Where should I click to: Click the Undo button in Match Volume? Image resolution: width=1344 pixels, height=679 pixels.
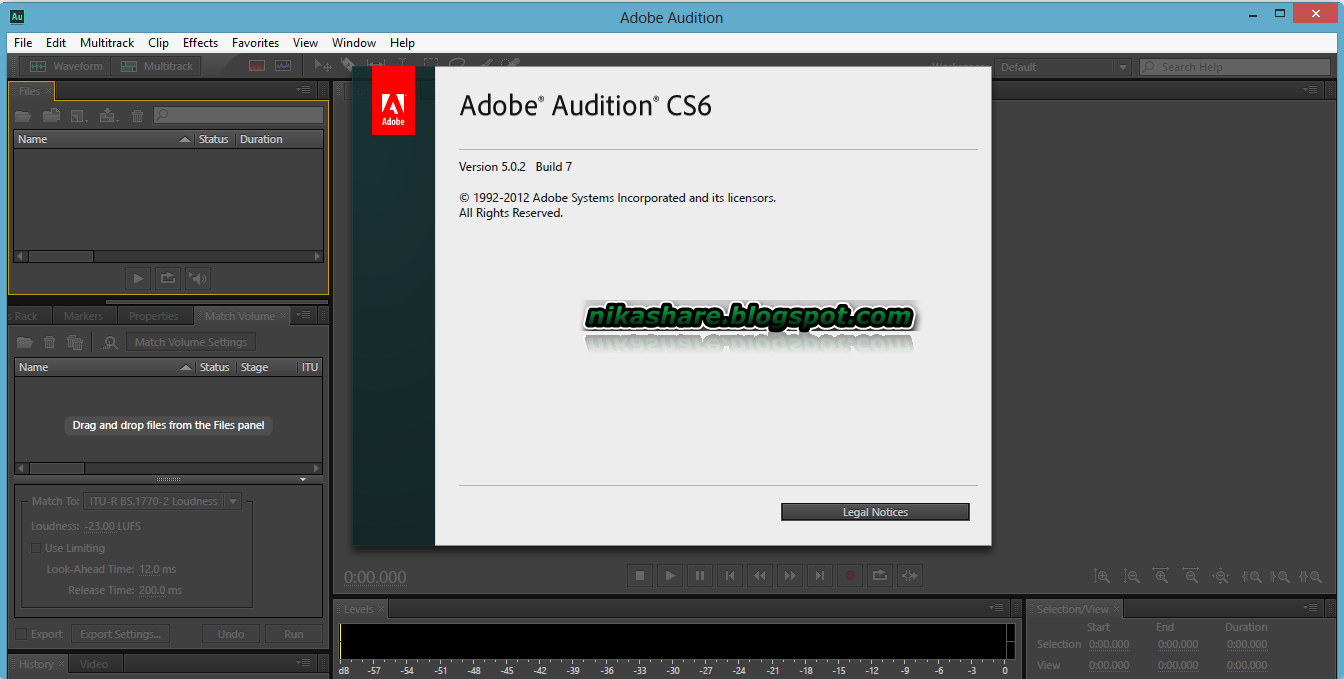231,634
